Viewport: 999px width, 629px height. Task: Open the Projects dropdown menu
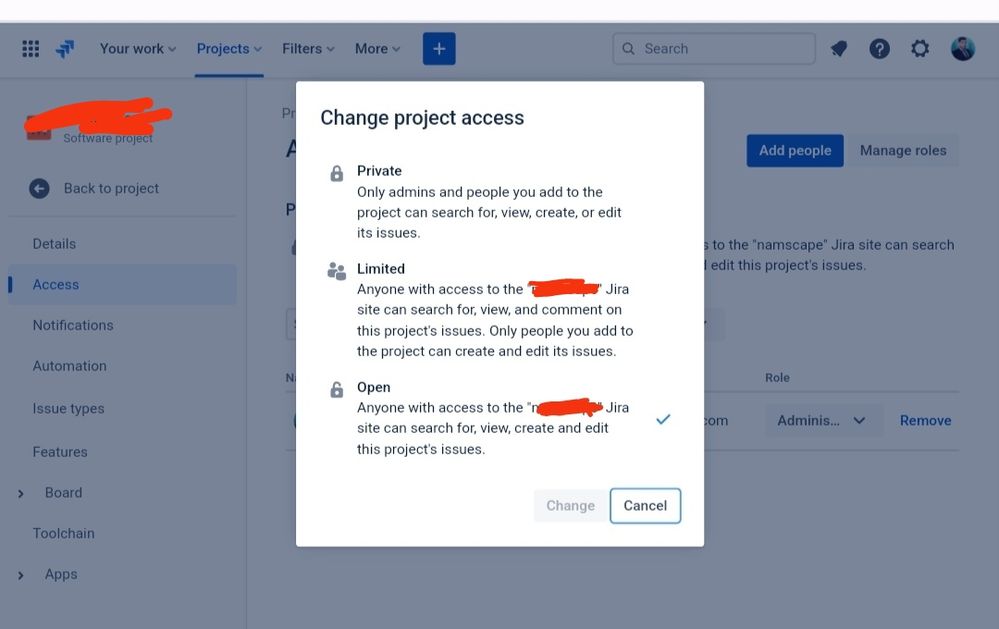[x=229, y=49]
